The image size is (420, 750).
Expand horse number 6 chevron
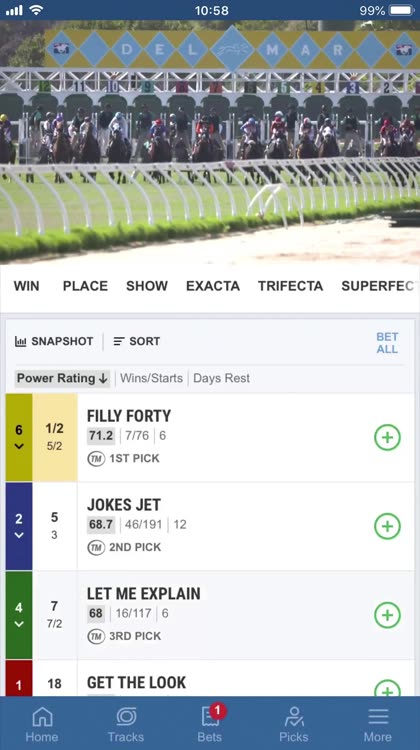[x=19, y=446]
